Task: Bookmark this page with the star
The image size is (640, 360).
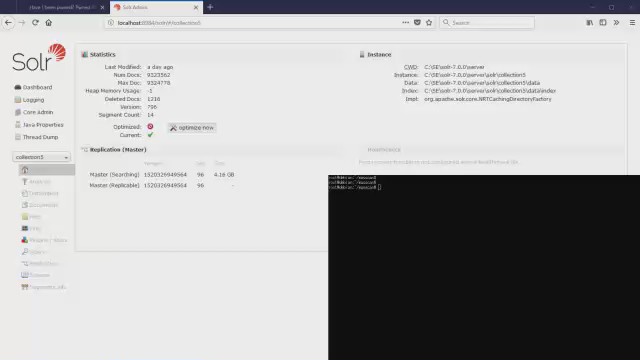Action: pos(429,23)
